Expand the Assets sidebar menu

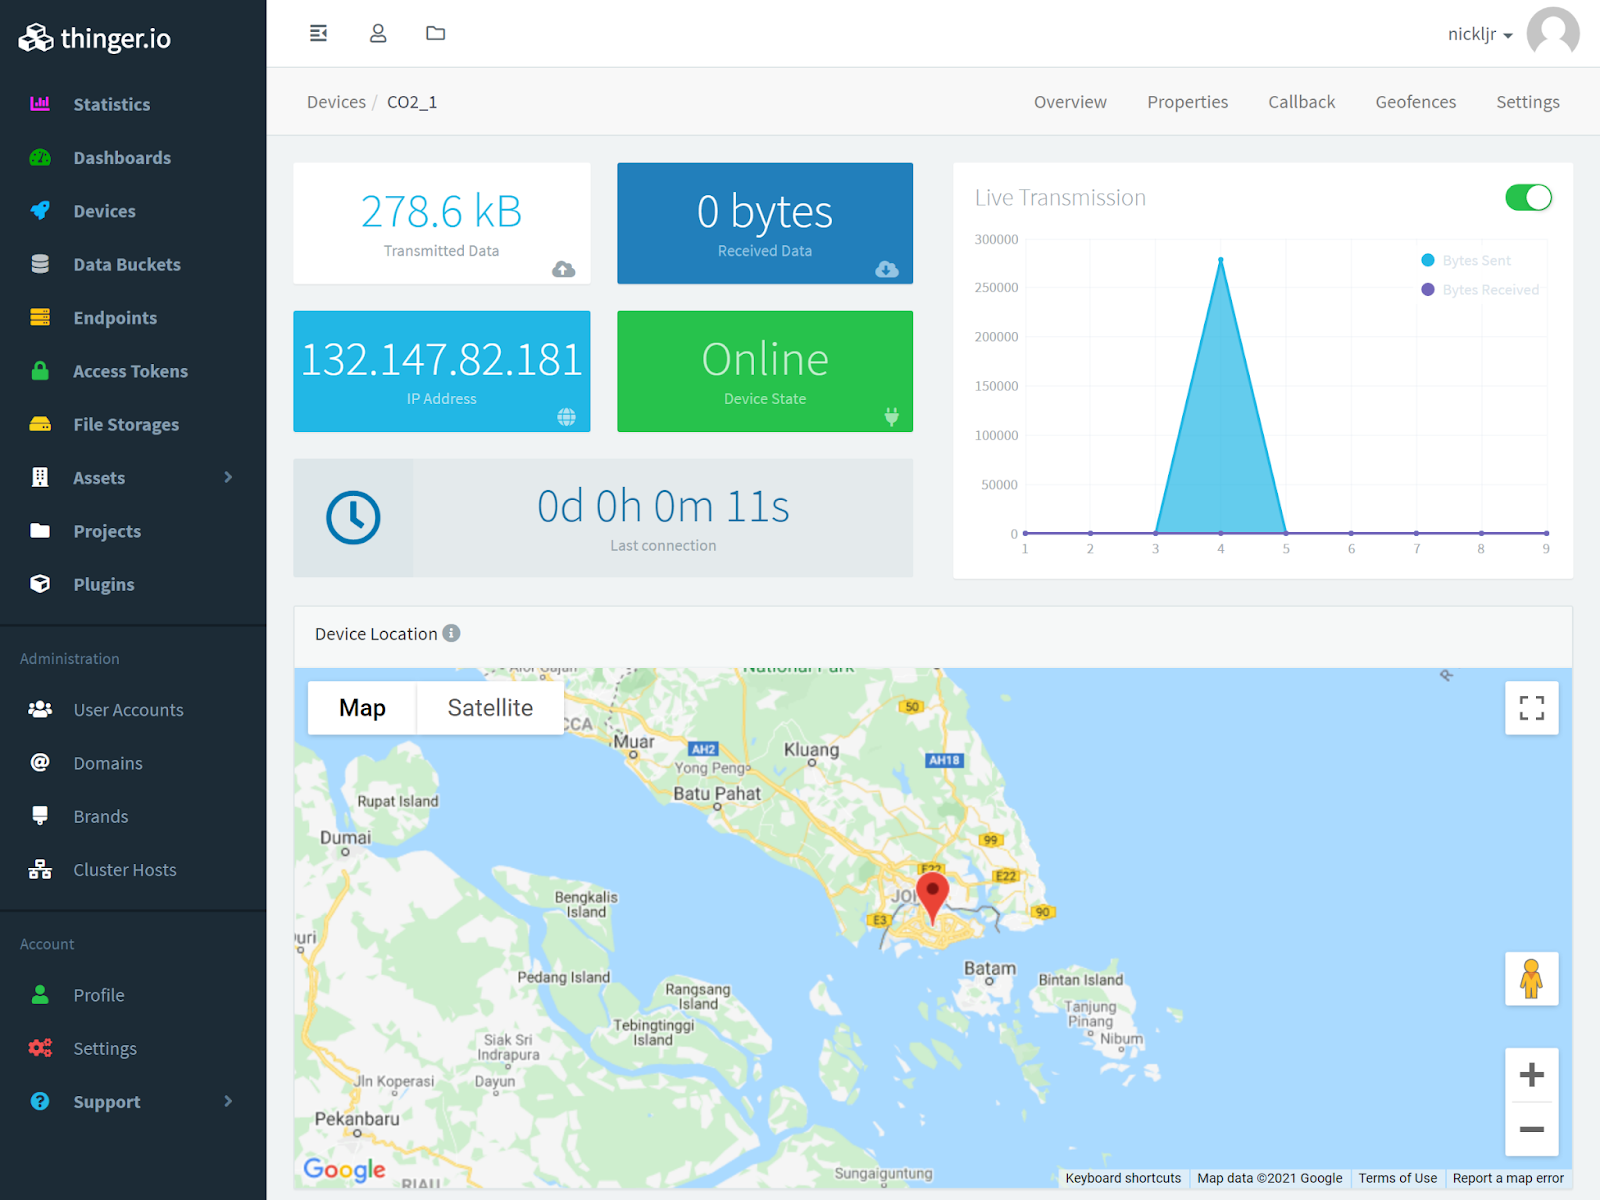point(99,477)
